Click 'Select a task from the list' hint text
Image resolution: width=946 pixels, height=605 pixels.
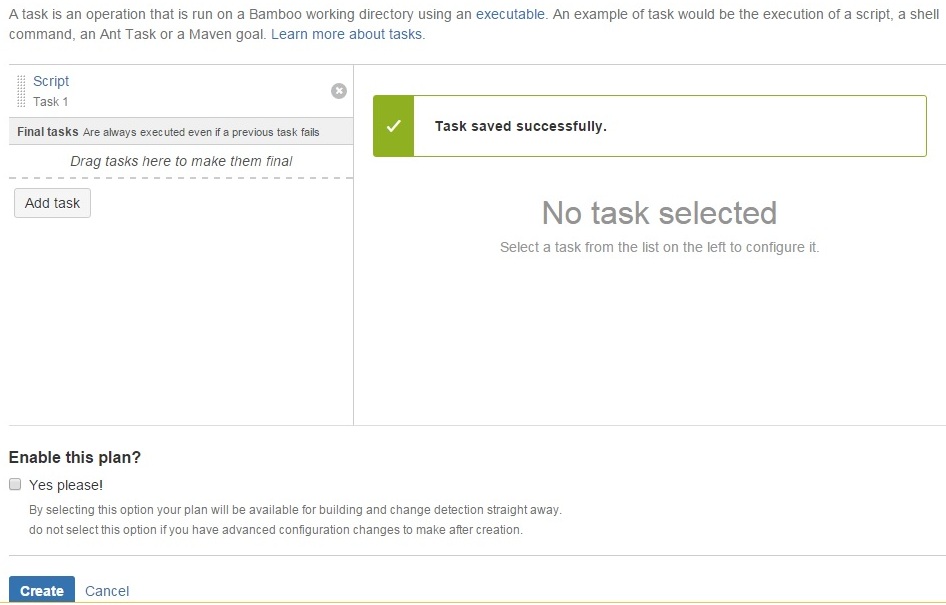pos(659,247)
